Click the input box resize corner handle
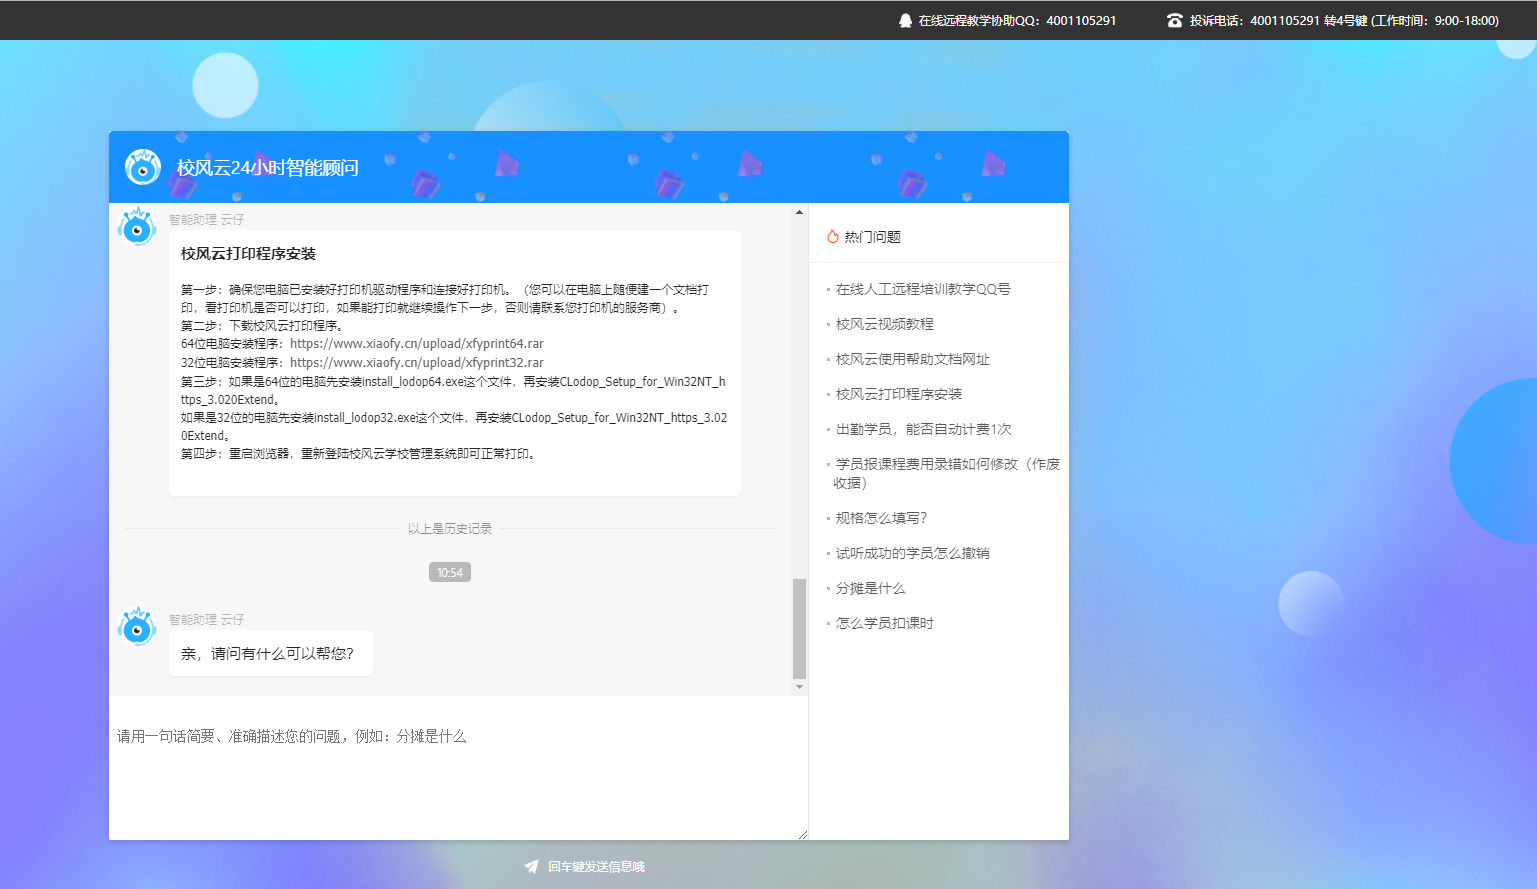1537x889 pixels. [802, 834]
